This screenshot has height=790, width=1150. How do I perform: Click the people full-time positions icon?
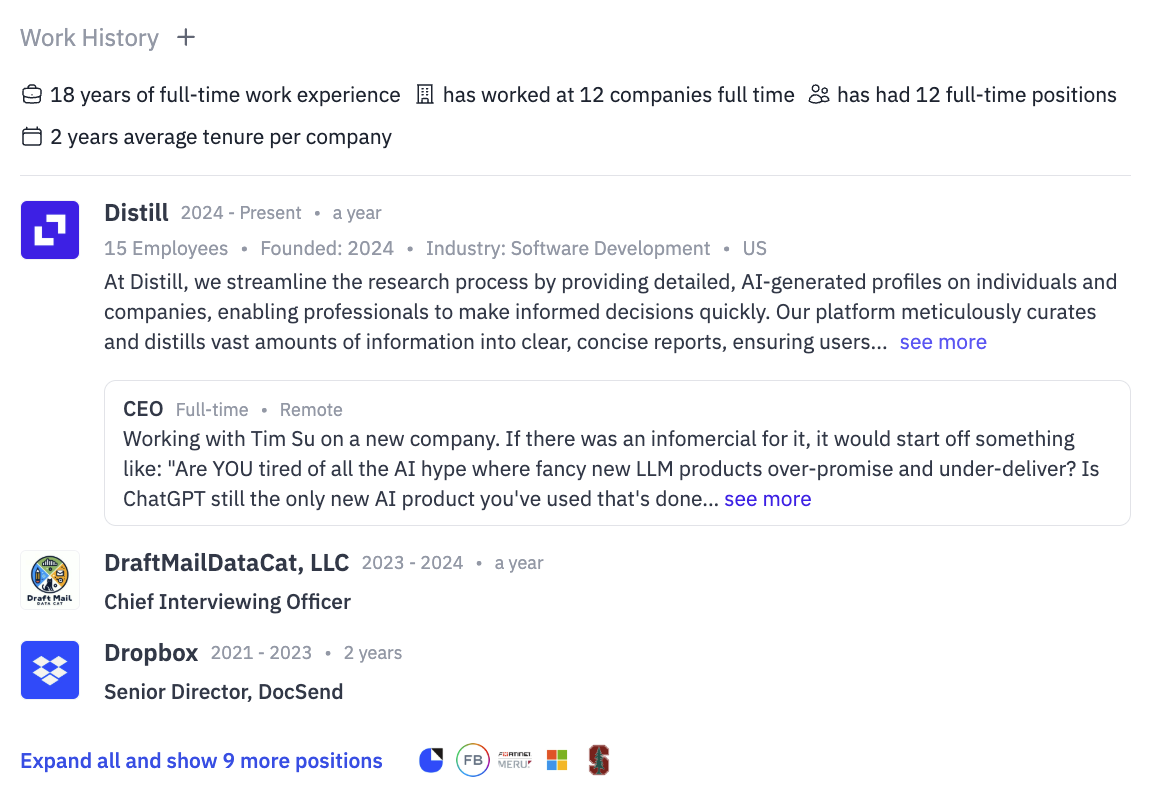click(819, 95)
